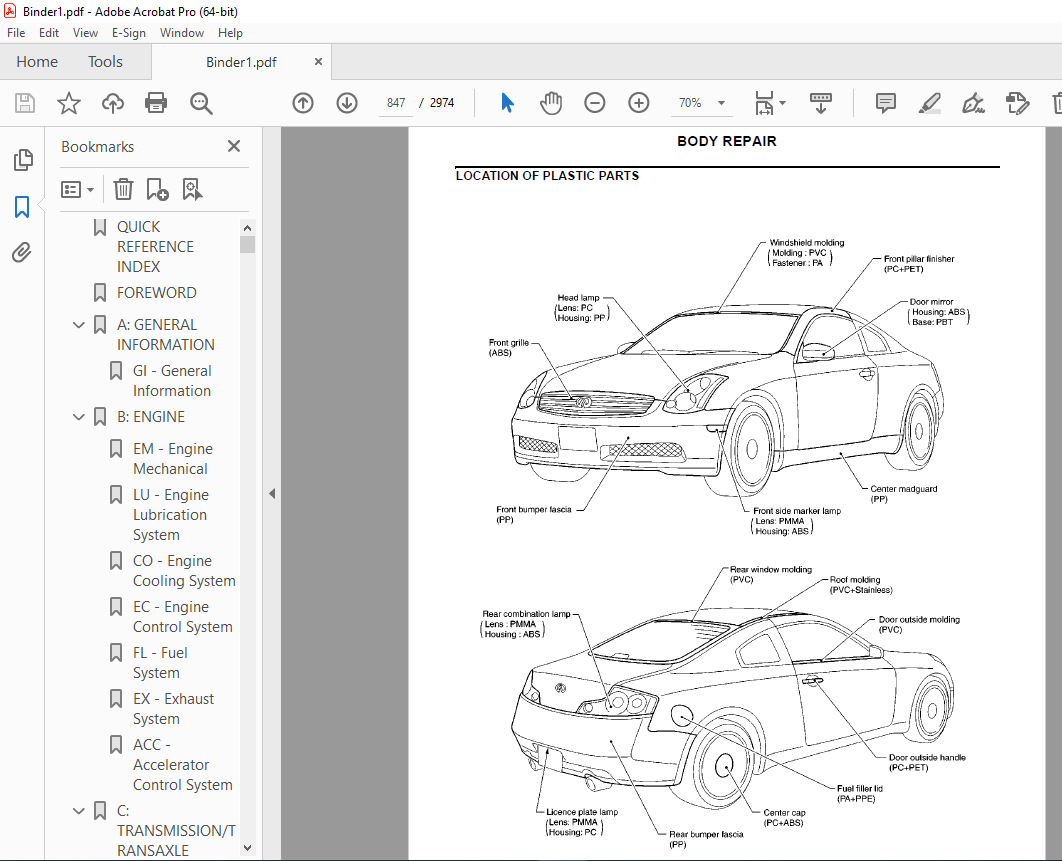Open the E-Sign menu
Image resolution: width=1062 pixels, height=861 pixels.
click(x=129, y=33)
